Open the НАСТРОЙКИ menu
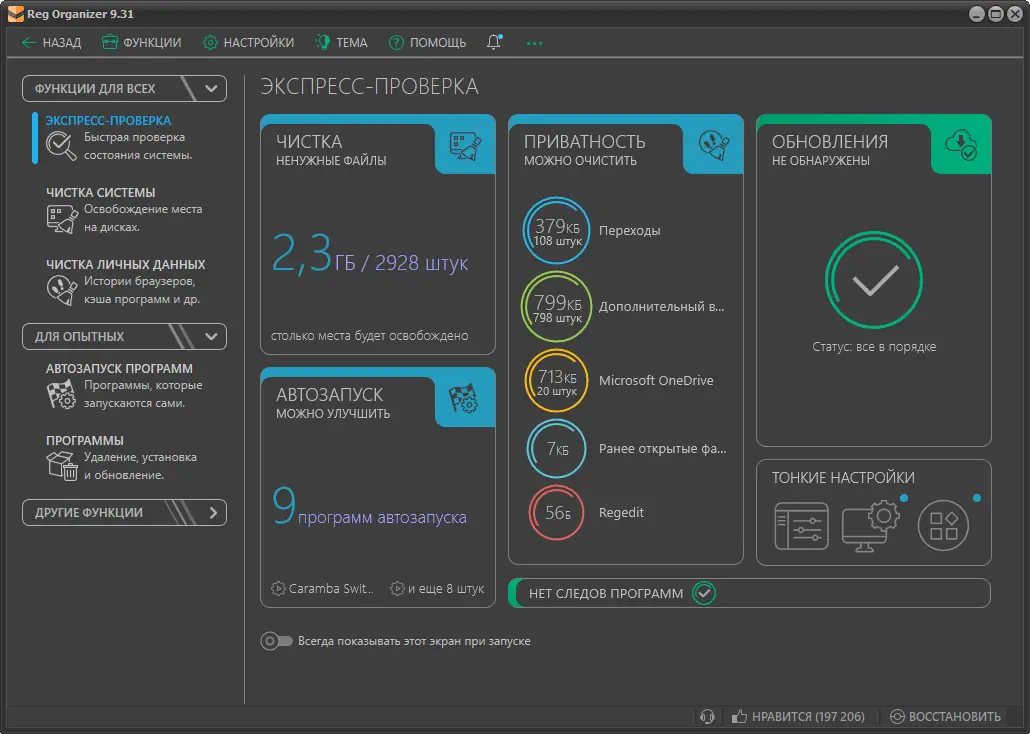The width and height of the screenshot is (1030, 734). (248, 43)
